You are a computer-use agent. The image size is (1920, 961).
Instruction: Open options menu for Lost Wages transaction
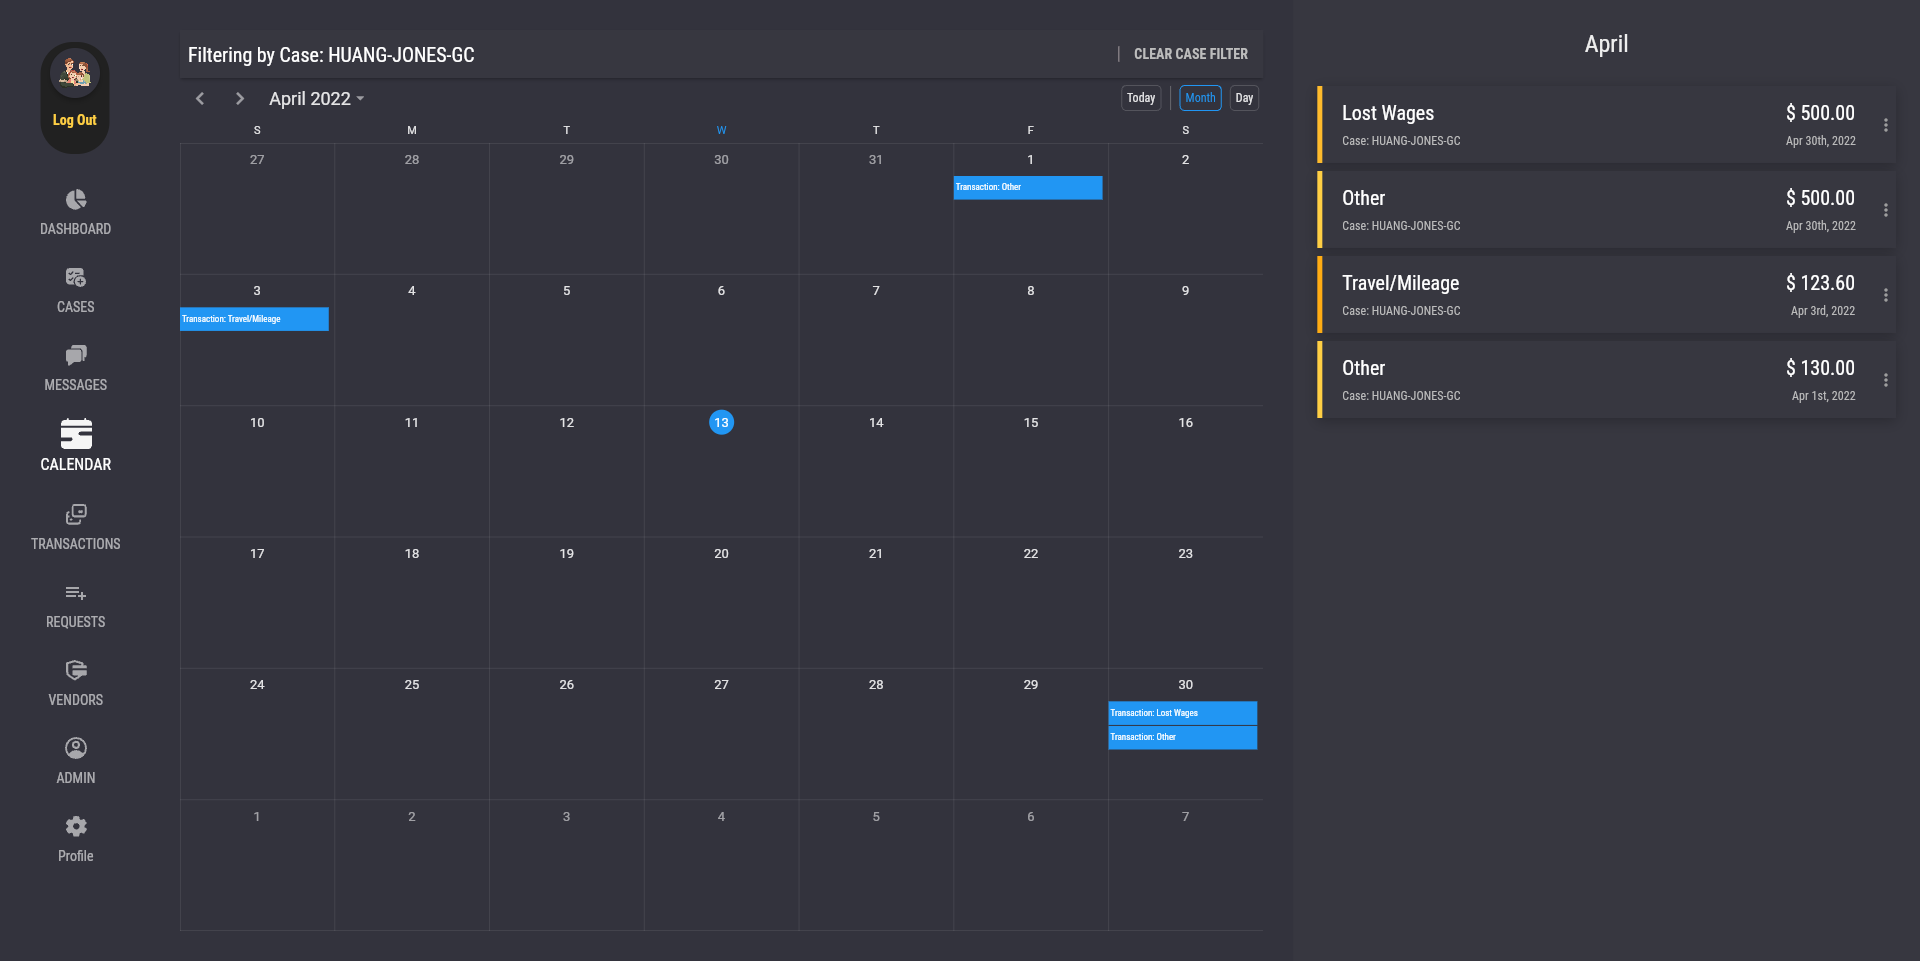[1885, 125]
